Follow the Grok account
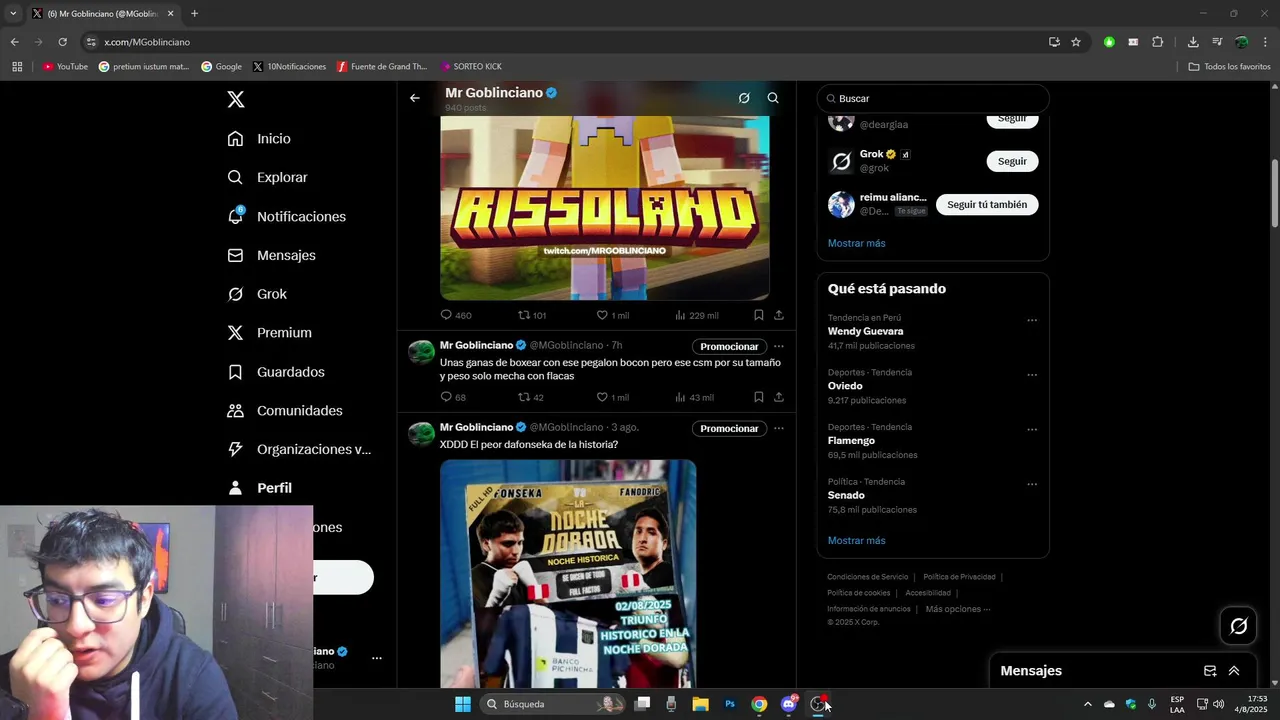 click(1012, 161)
